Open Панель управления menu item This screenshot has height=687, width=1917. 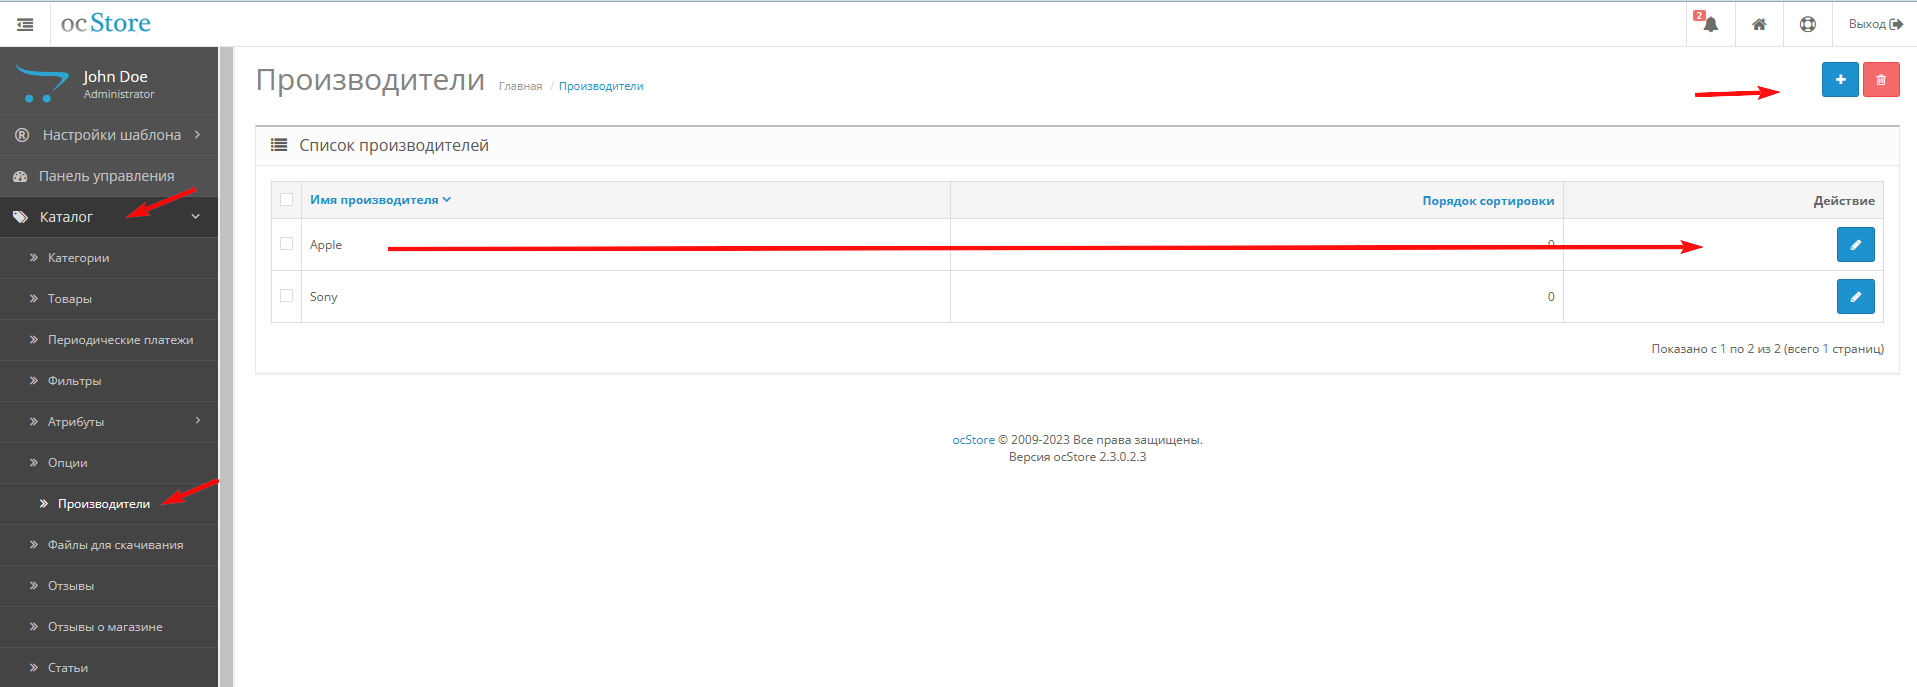pos(109,176)
